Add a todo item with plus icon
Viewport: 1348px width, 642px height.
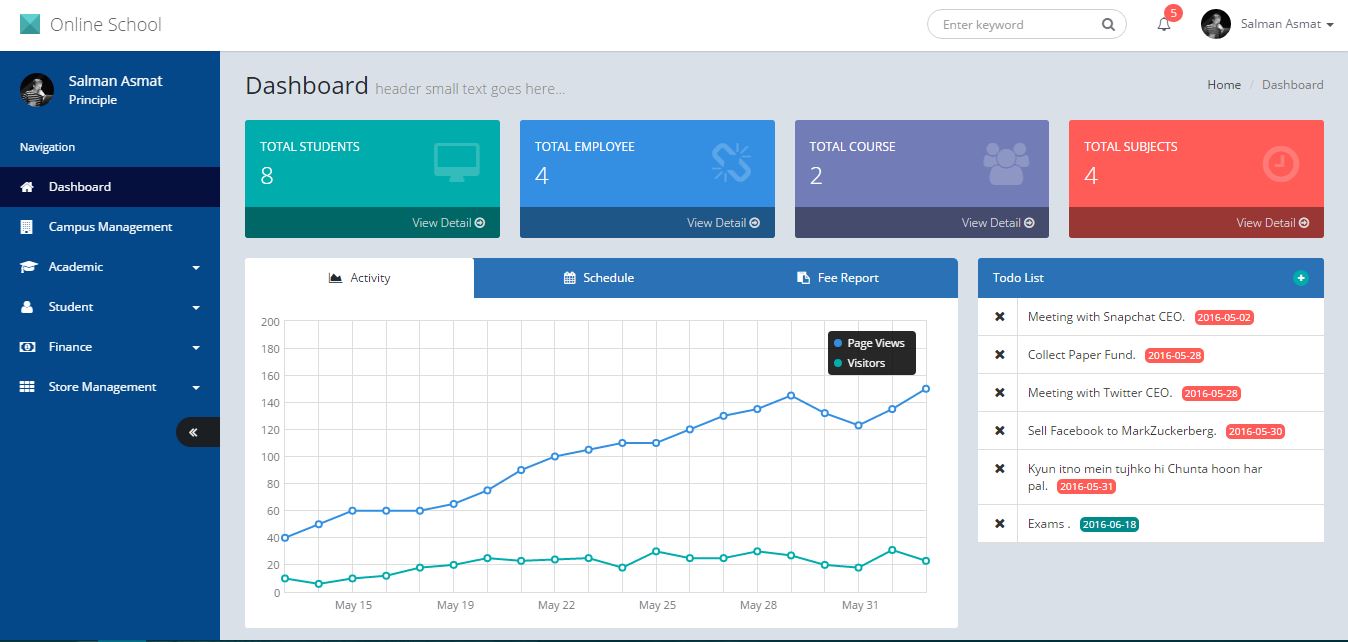pyautogui.click(x=1300, y=278)
